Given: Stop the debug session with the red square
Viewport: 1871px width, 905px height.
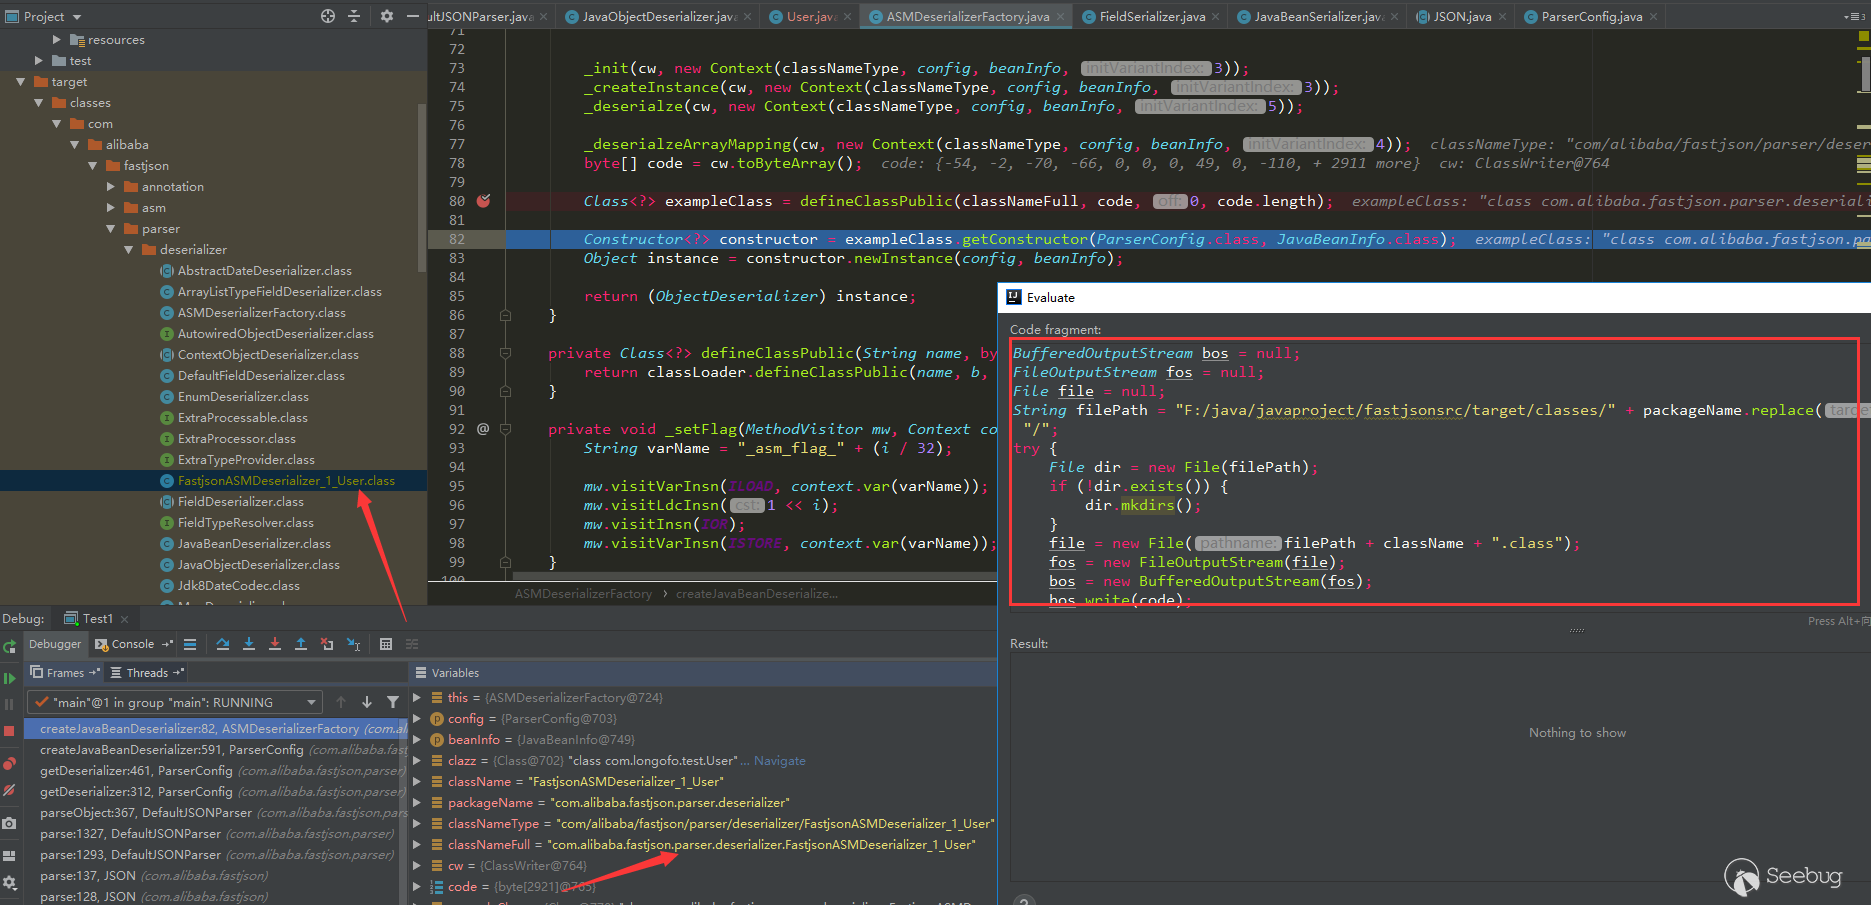Looking at the screenshot, I should pyautogui.click(x=9, y=731).
